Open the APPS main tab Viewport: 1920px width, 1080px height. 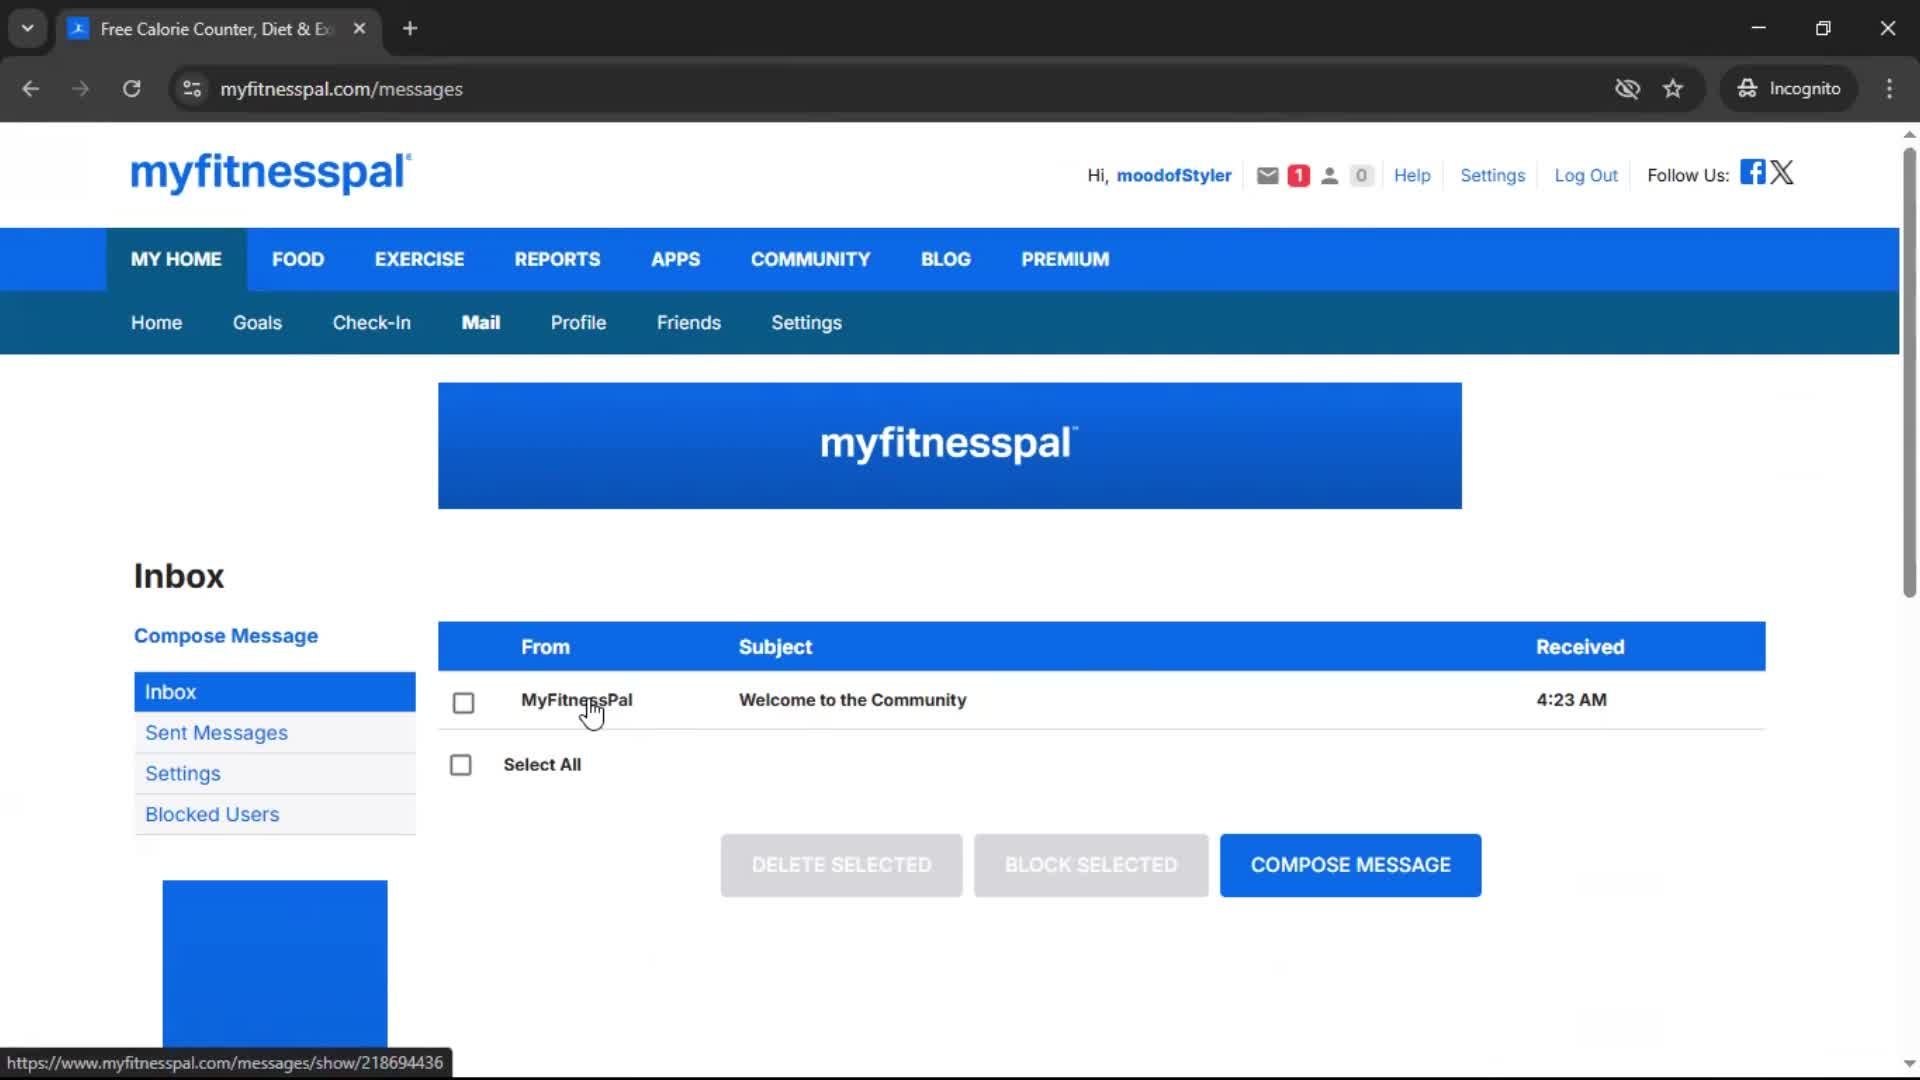pyautogui.click(x=675, y=259)
